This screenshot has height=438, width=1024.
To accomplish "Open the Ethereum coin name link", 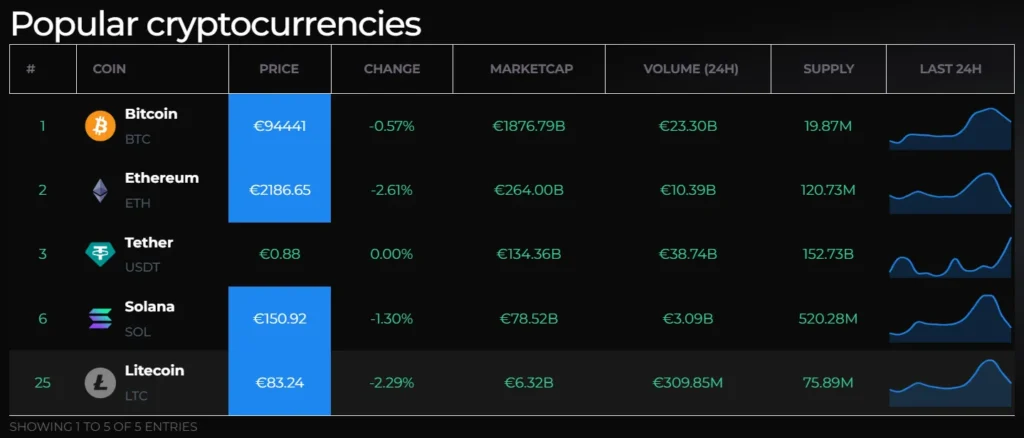I will 162,178.
